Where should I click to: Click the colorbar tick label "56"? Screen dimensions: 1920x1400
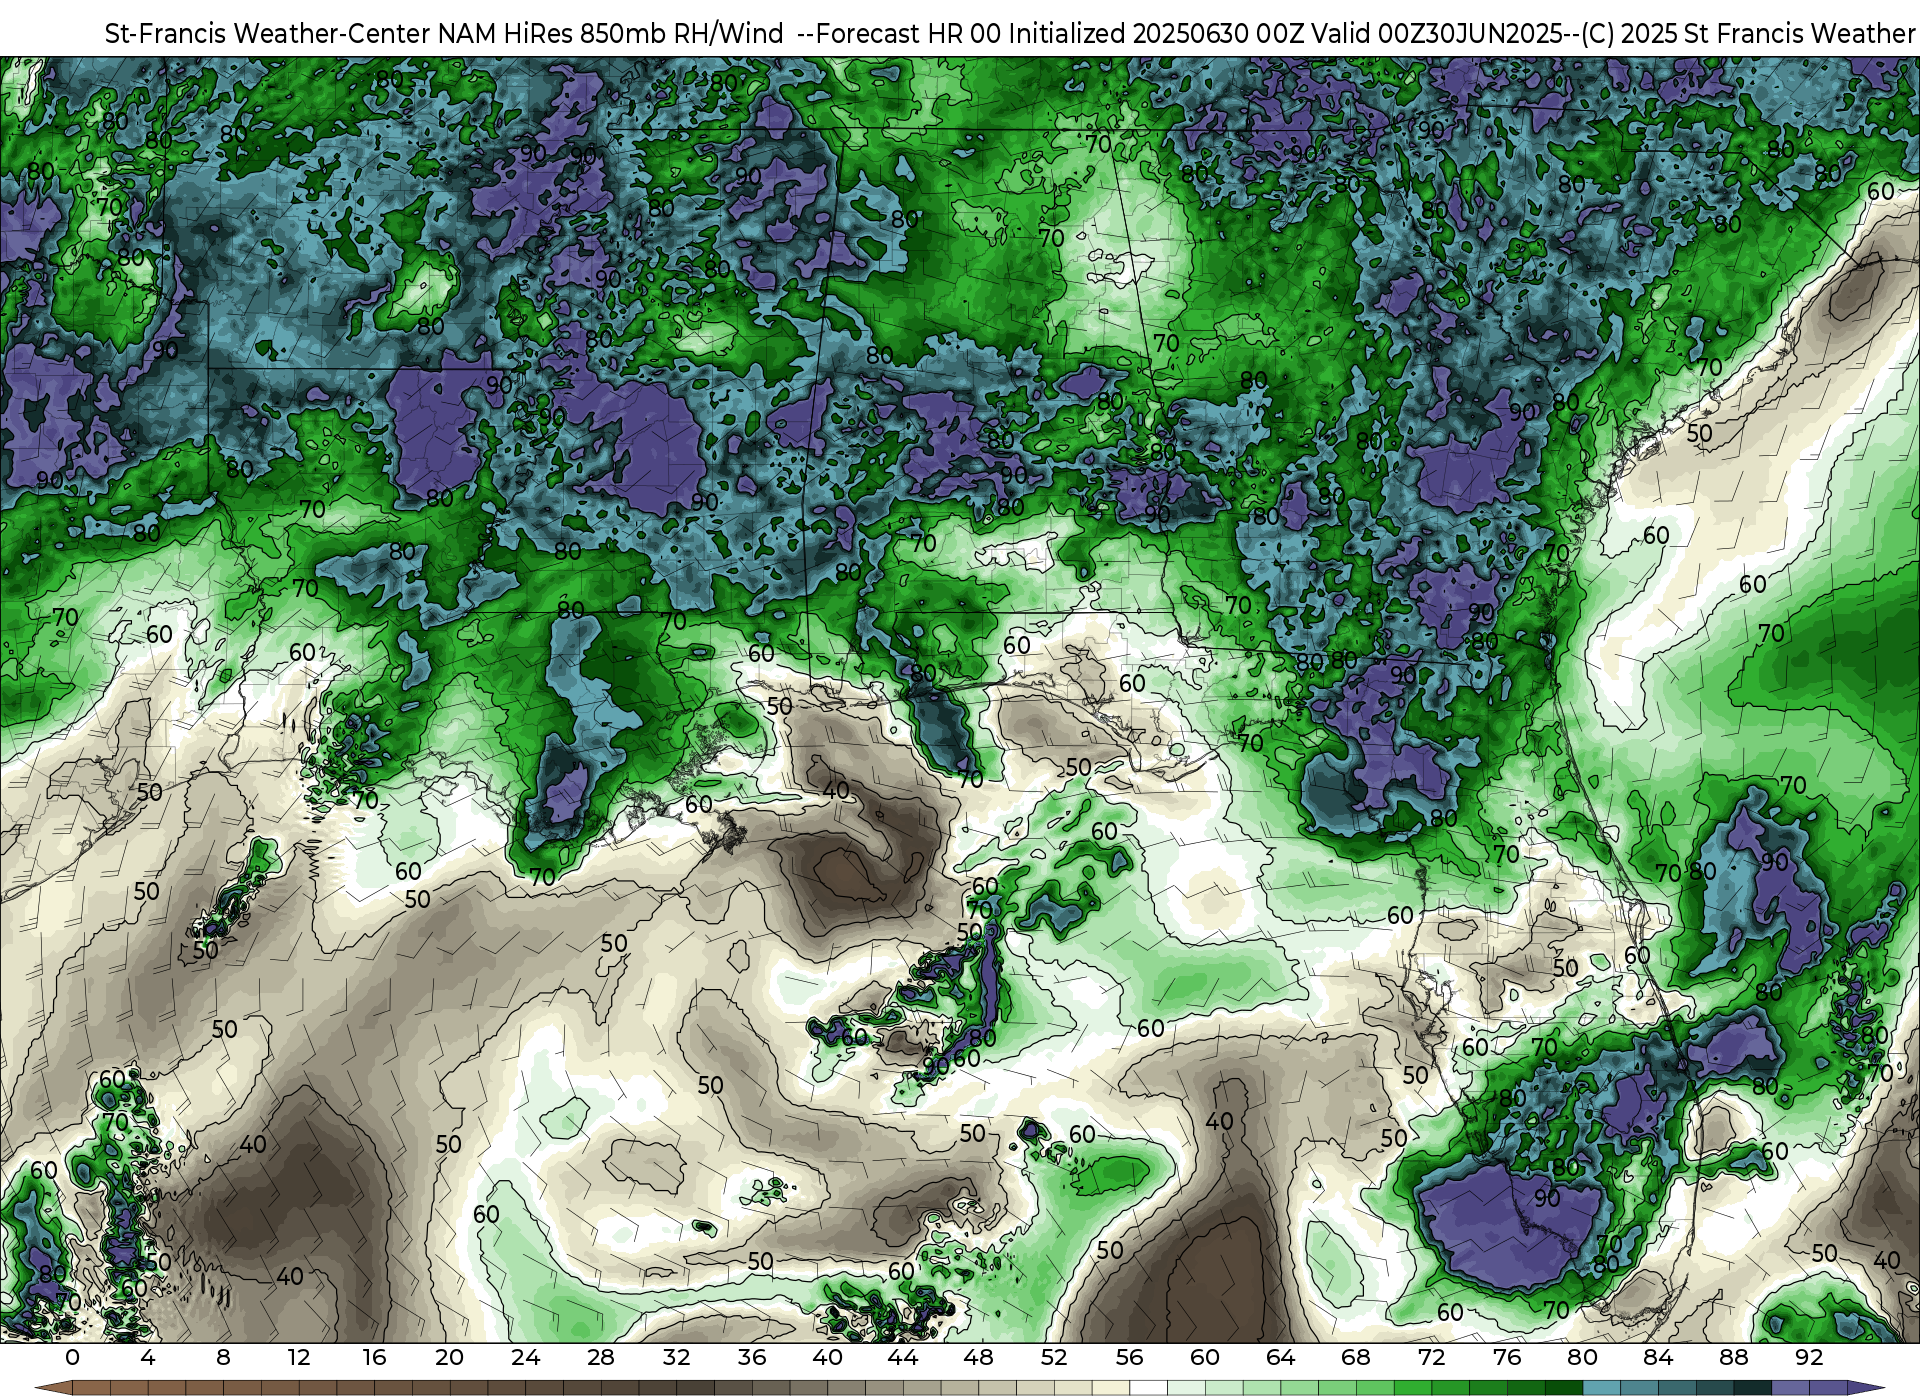pyautogui.click(x=1129, y=1358)
